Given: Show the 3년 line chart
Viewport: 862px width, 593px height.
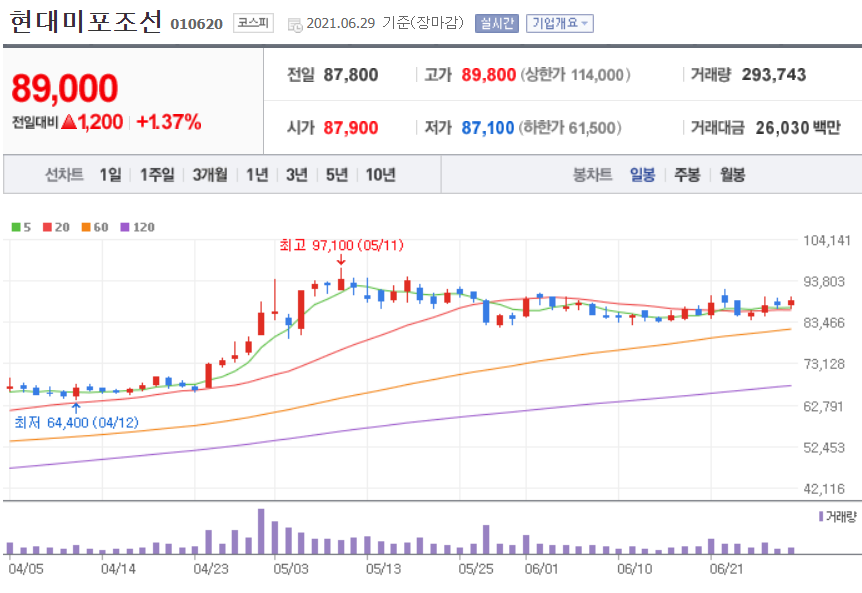Looking at the screenshot, I should (x=297, y=175).
